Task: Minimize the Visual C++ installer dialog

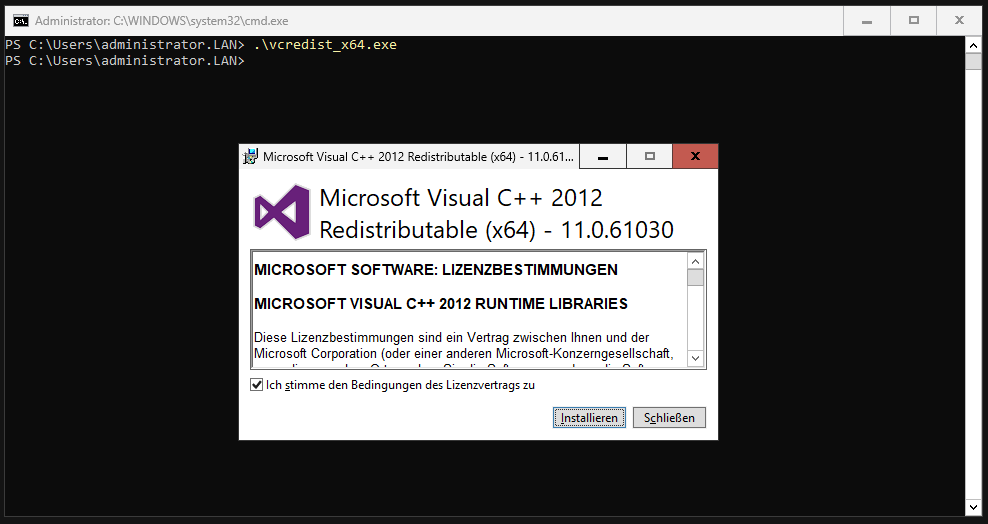Action: pos(603,157)
